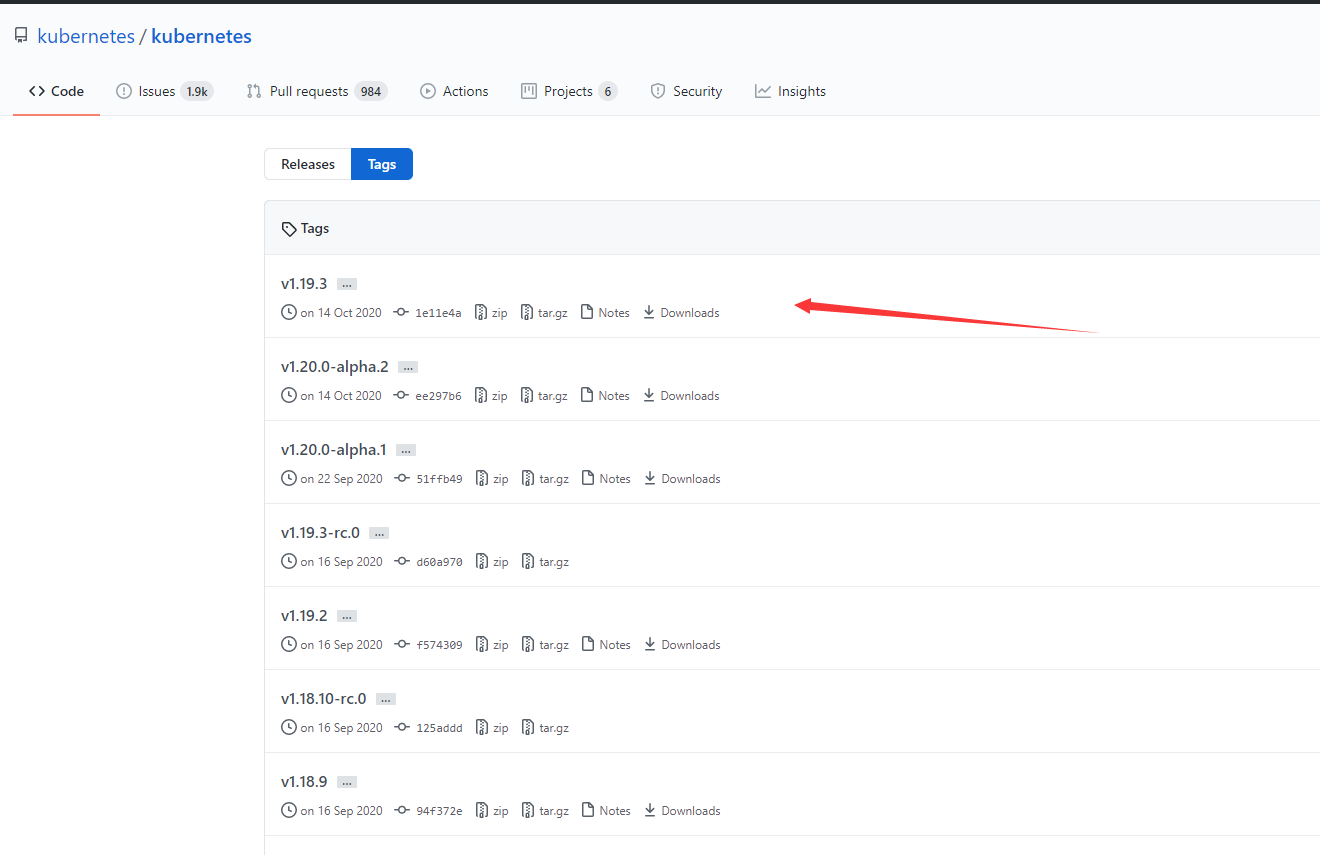Open Downloads for v1.19.3
Screen dimensions: 1320x855
(681, 313)
